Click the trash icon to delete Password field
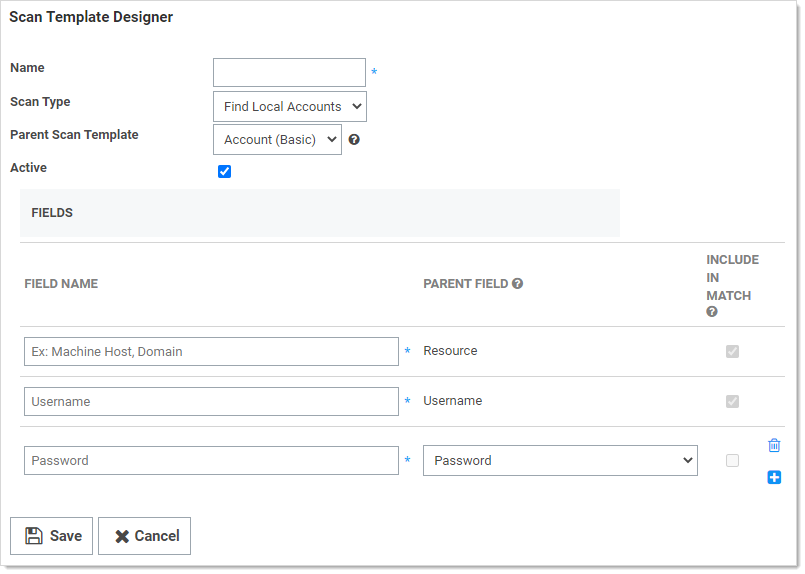This screenshot has width=805, height=574. click(774, 446)
